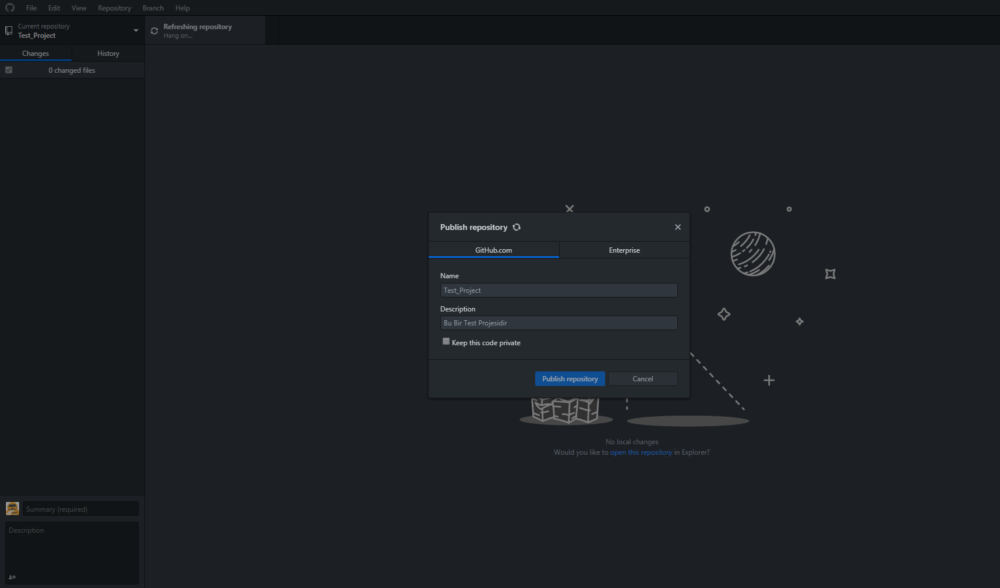Click the open this repository link
The width and height of the screenshot is (1000, 588).
642,451
